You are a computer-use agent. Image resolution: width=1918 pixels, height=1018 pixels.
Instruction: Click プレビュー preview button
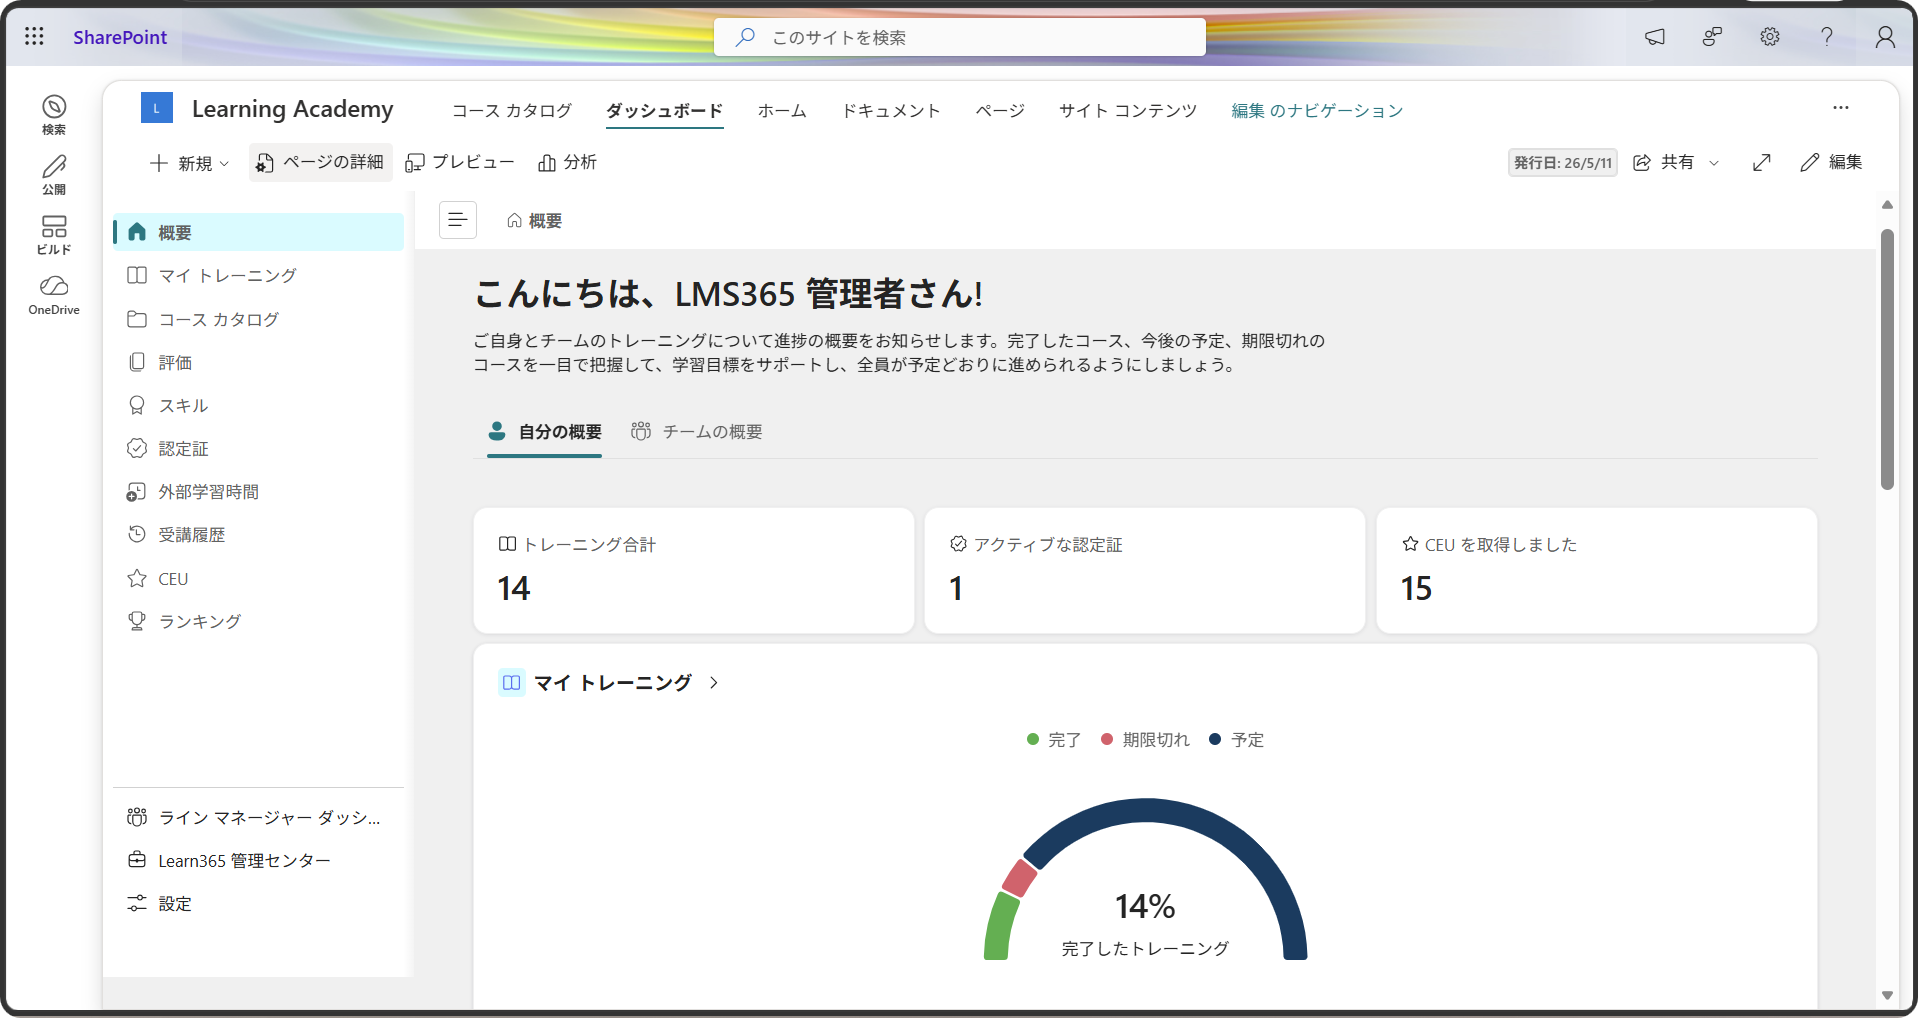(460, 162)
